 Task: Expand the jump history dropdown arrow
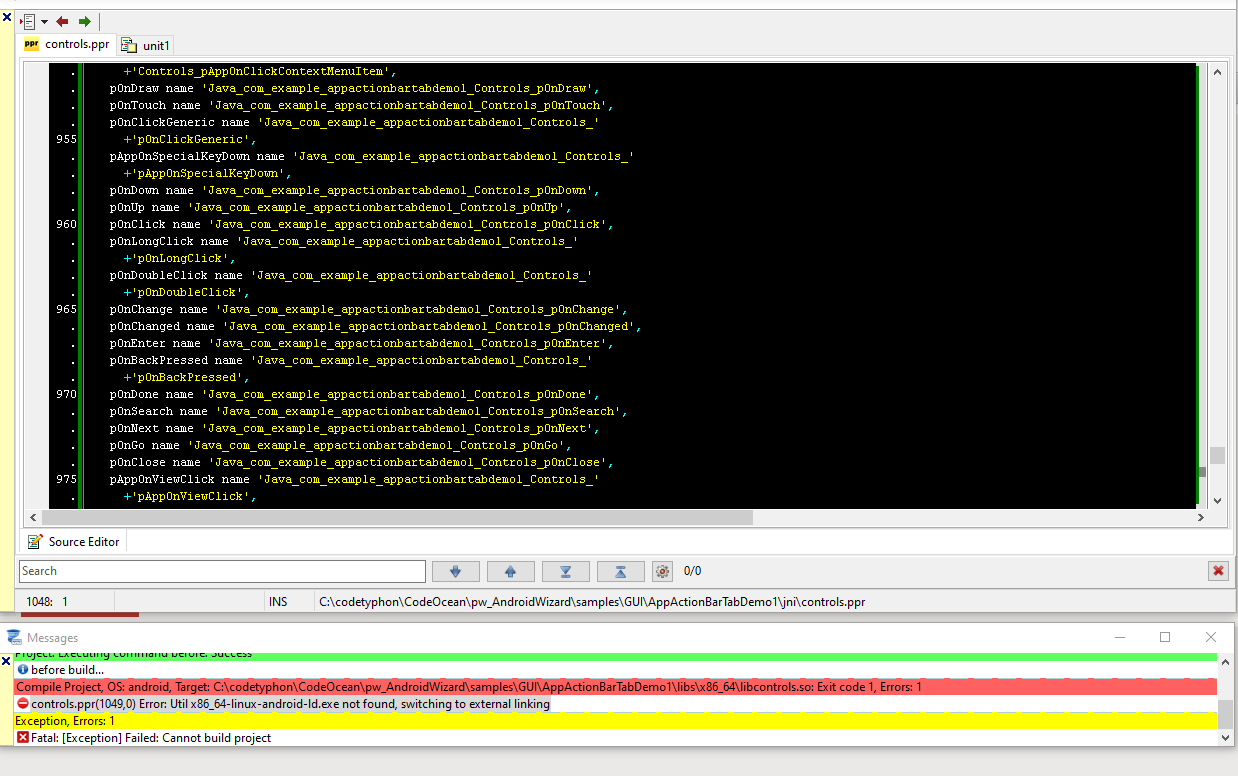tap(44, 21)
